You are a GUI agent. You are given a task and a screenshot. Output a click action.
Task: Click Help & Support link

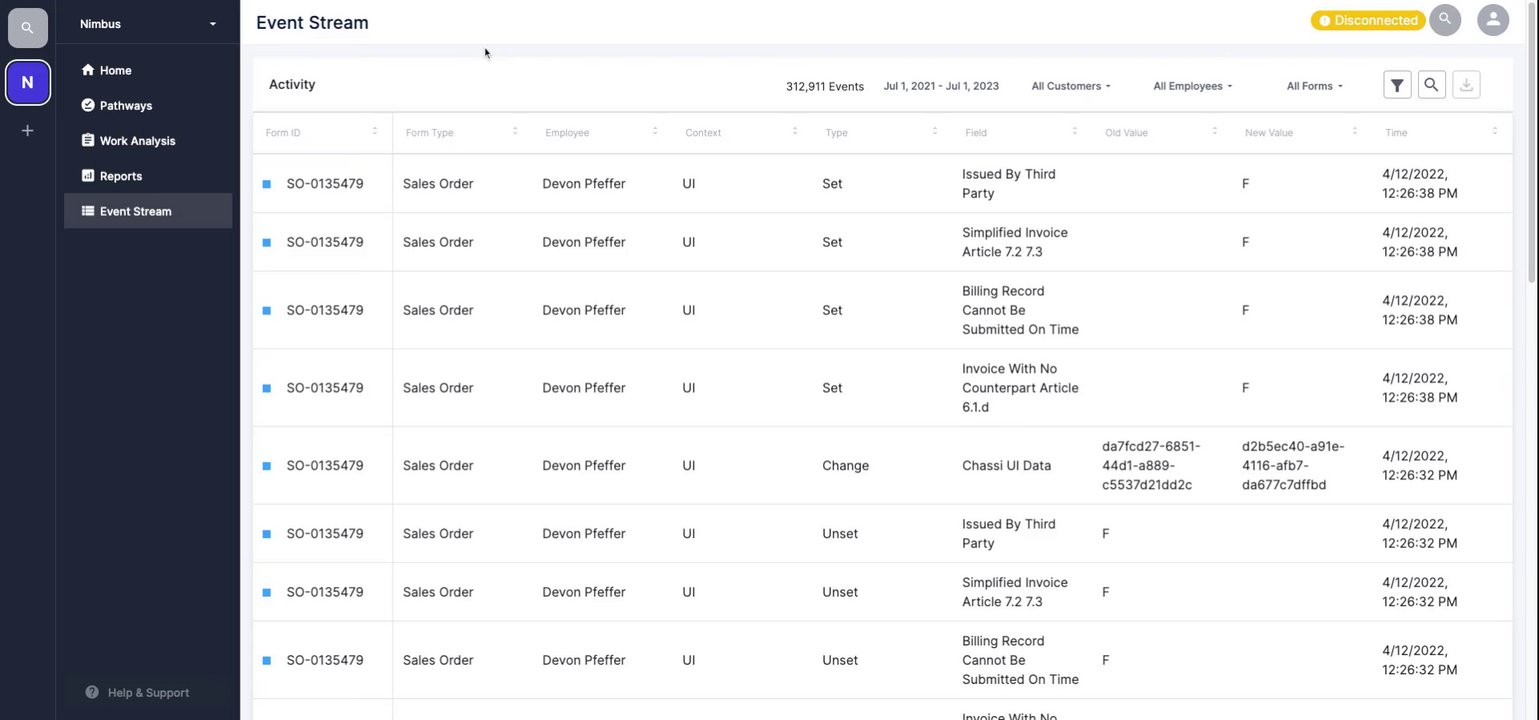click(x=147, y=693)
